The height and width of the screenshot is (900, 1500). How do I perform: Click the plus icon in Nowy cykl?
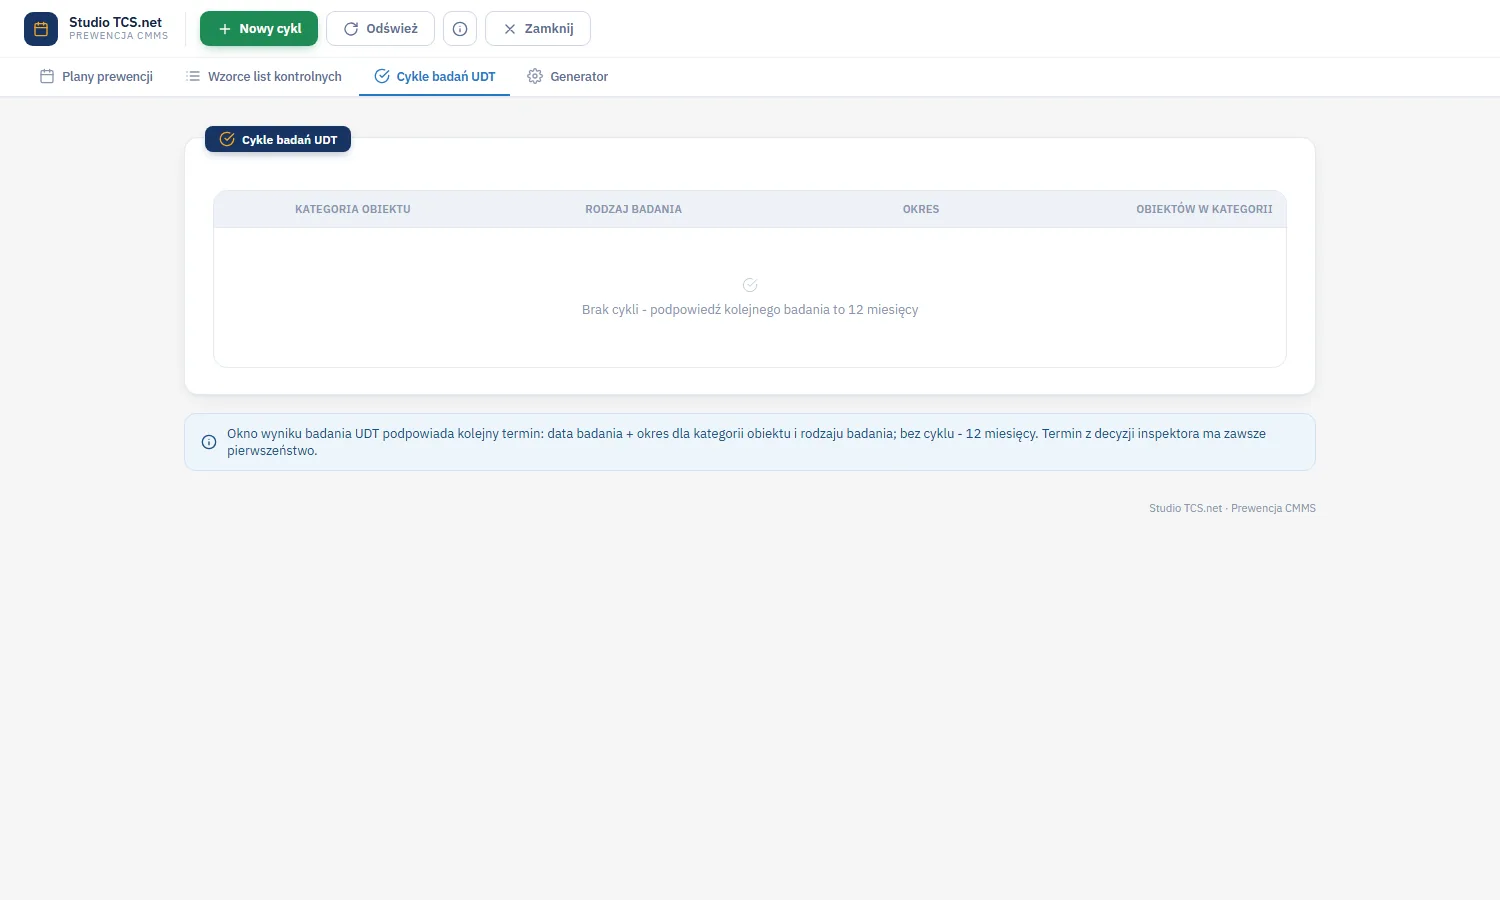click(x=225, y=29)
